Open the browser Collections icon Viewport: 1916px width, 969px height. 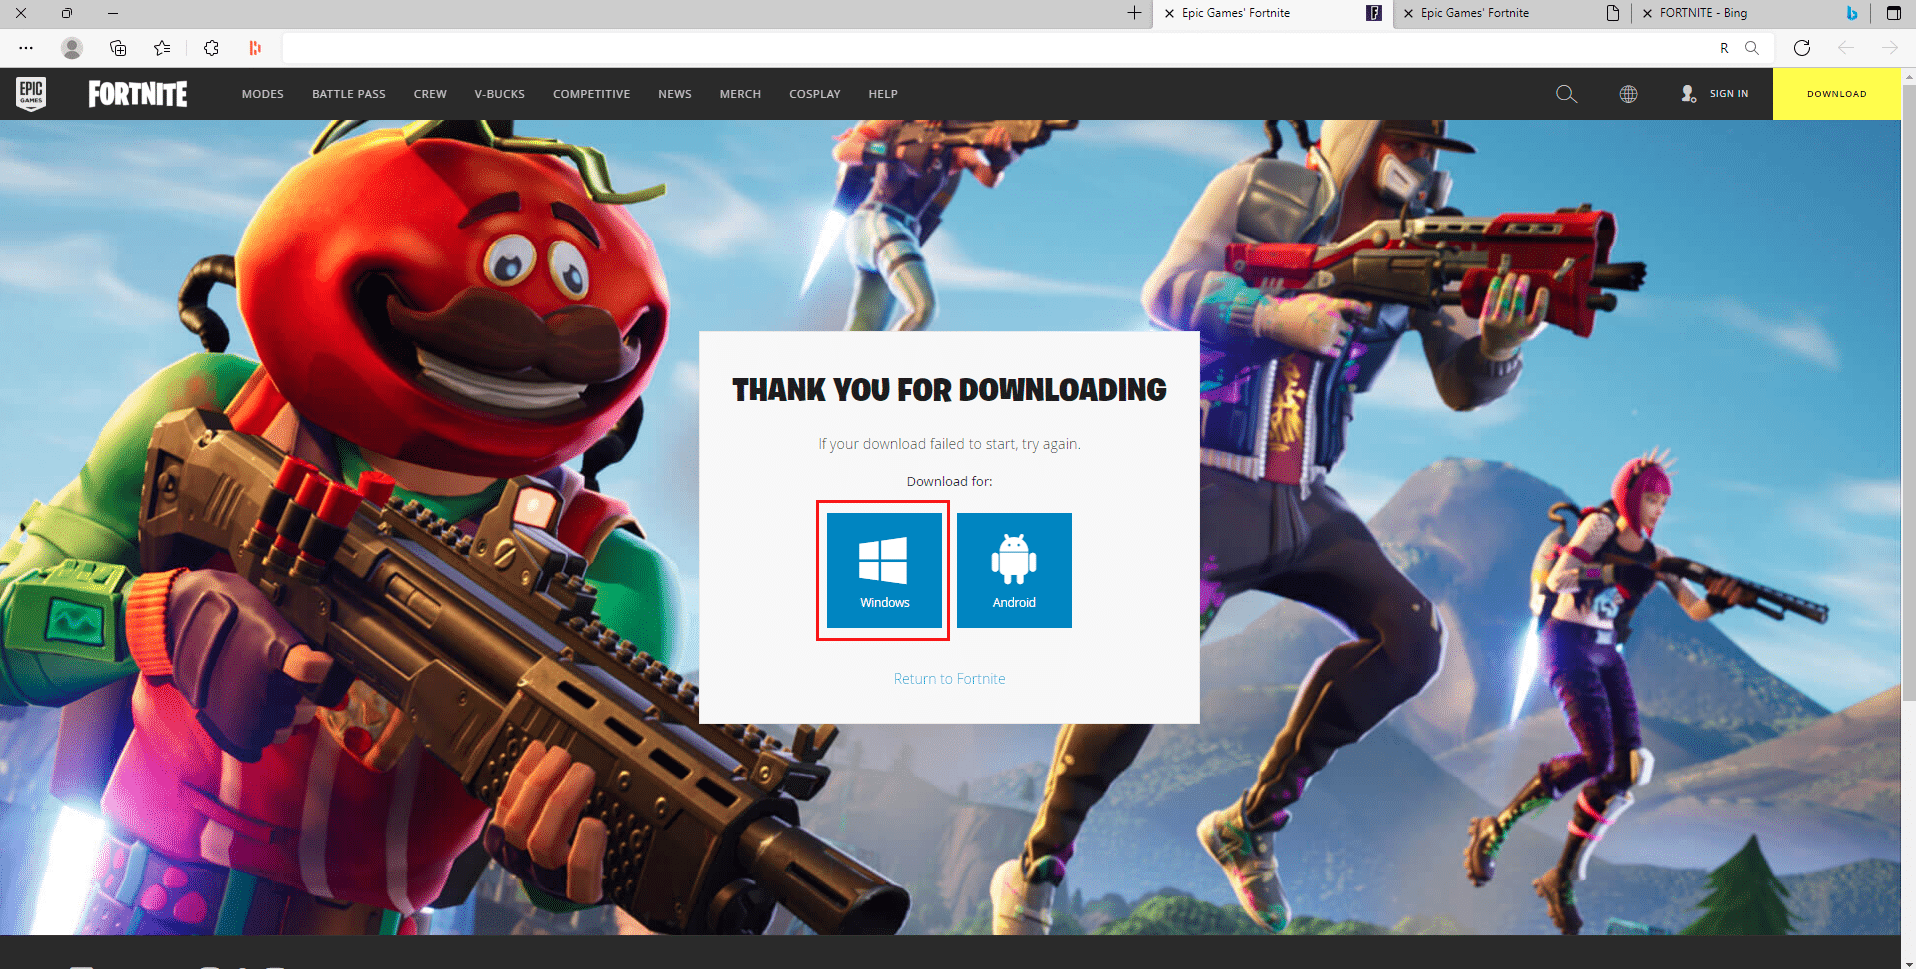(x=118, y=48)
